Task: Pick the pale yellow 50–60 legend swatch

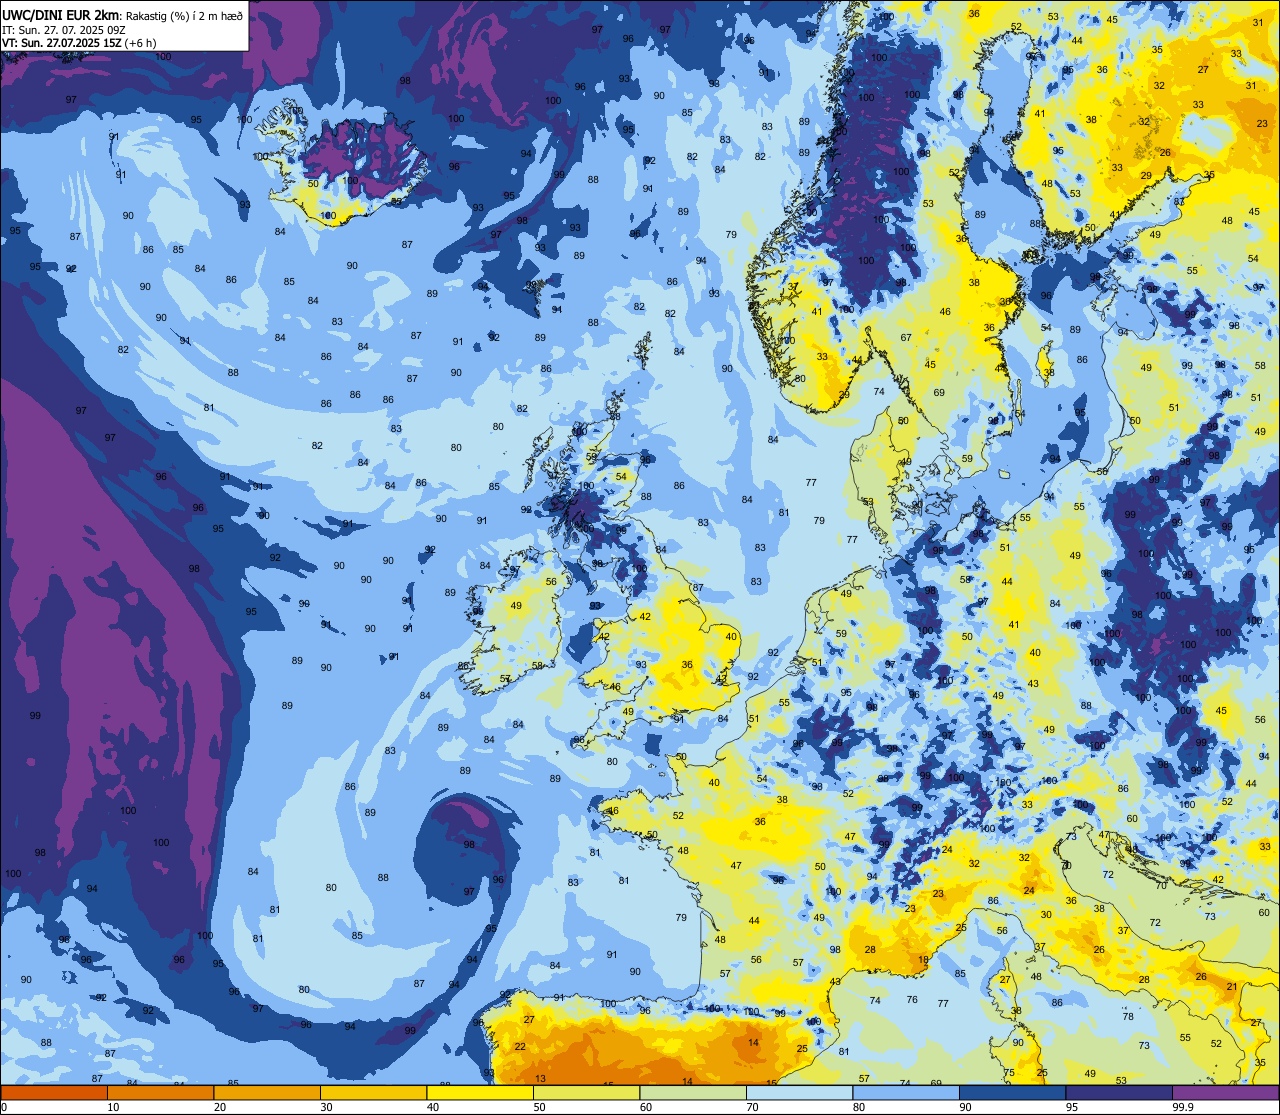Action: 586,1092
